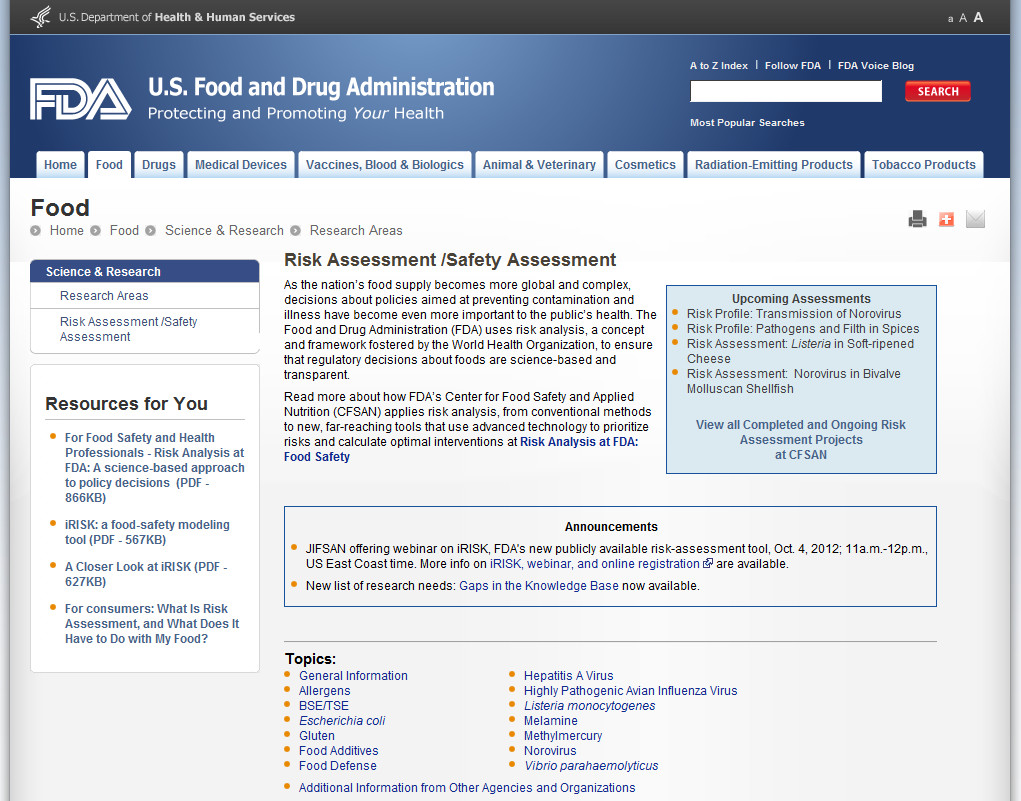The image size is (1021, 801).
Task: Select largest text size 'A'
Action: (978, 18)
